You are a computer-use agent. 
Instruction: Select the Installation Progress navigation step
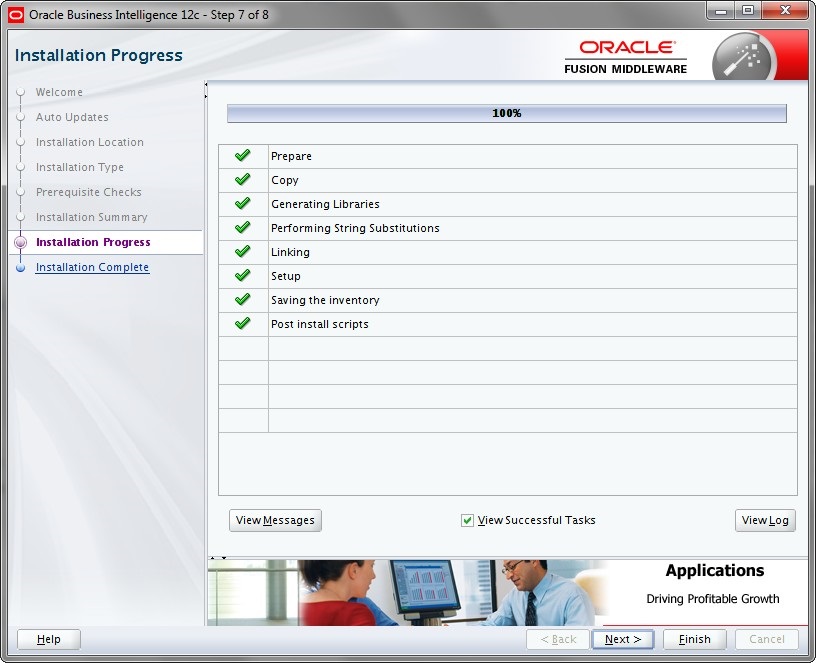click(93, 242)
